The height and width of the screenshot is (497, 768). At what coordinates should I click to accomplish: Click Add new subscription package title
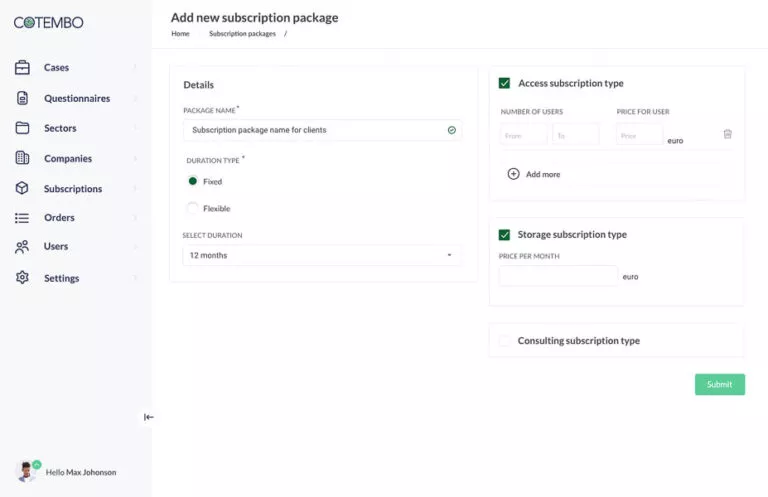click(254, 18)
